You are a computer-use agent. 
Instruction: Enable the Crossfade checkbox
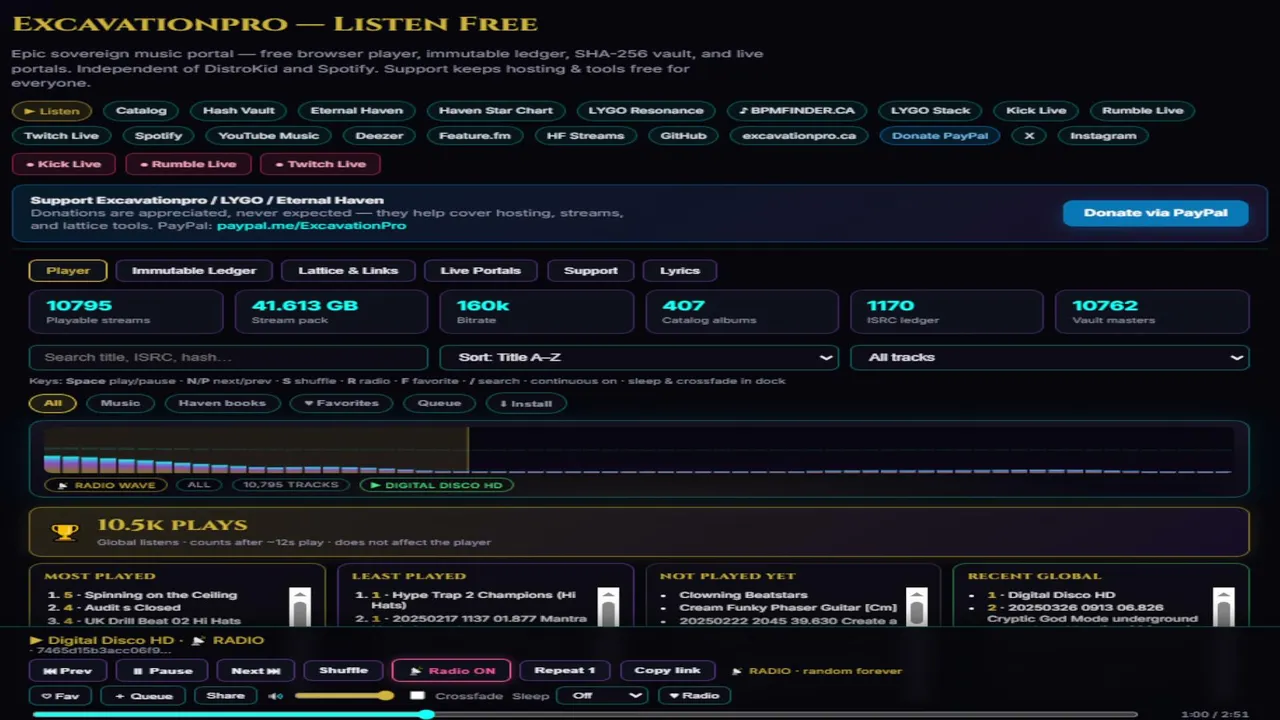coord(418,696)
